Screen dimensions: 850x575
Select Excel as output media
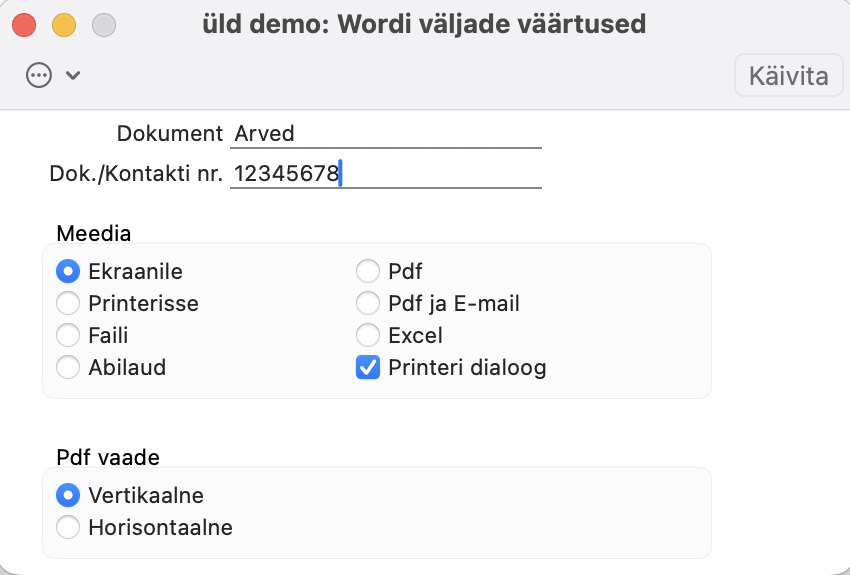[x=368, y=335]
